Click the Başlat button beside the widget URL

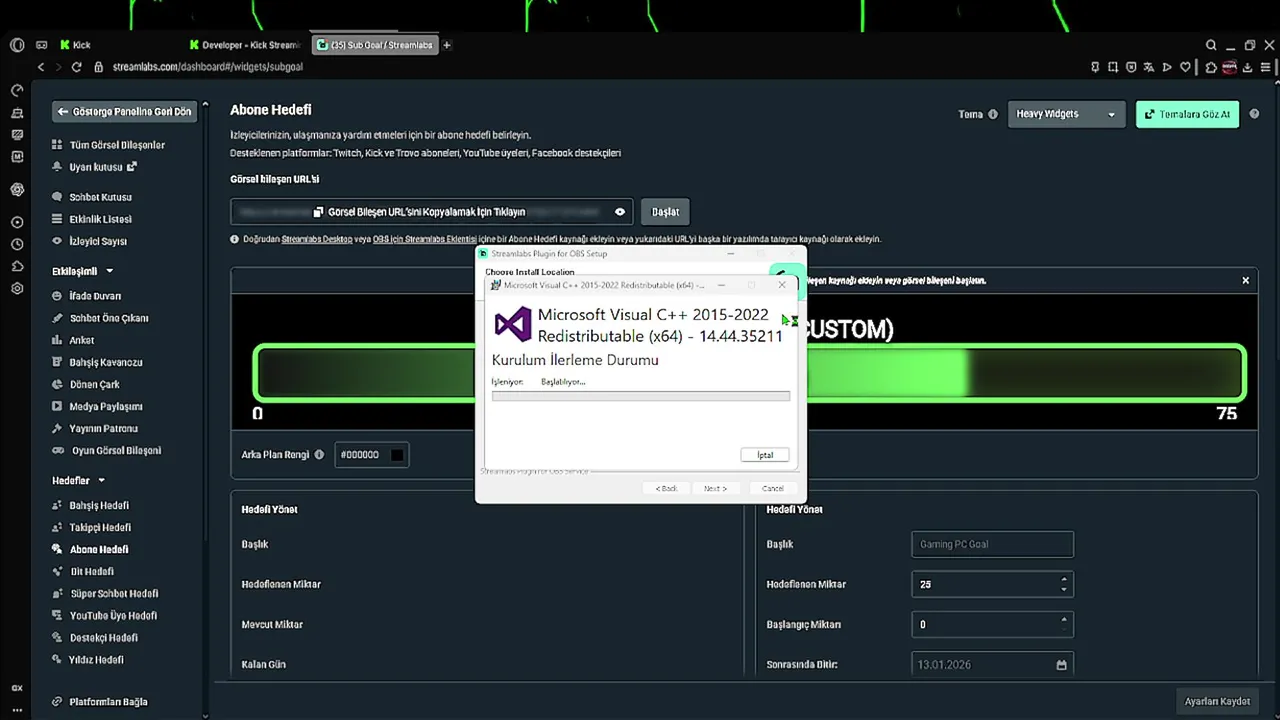pos(665,212)
